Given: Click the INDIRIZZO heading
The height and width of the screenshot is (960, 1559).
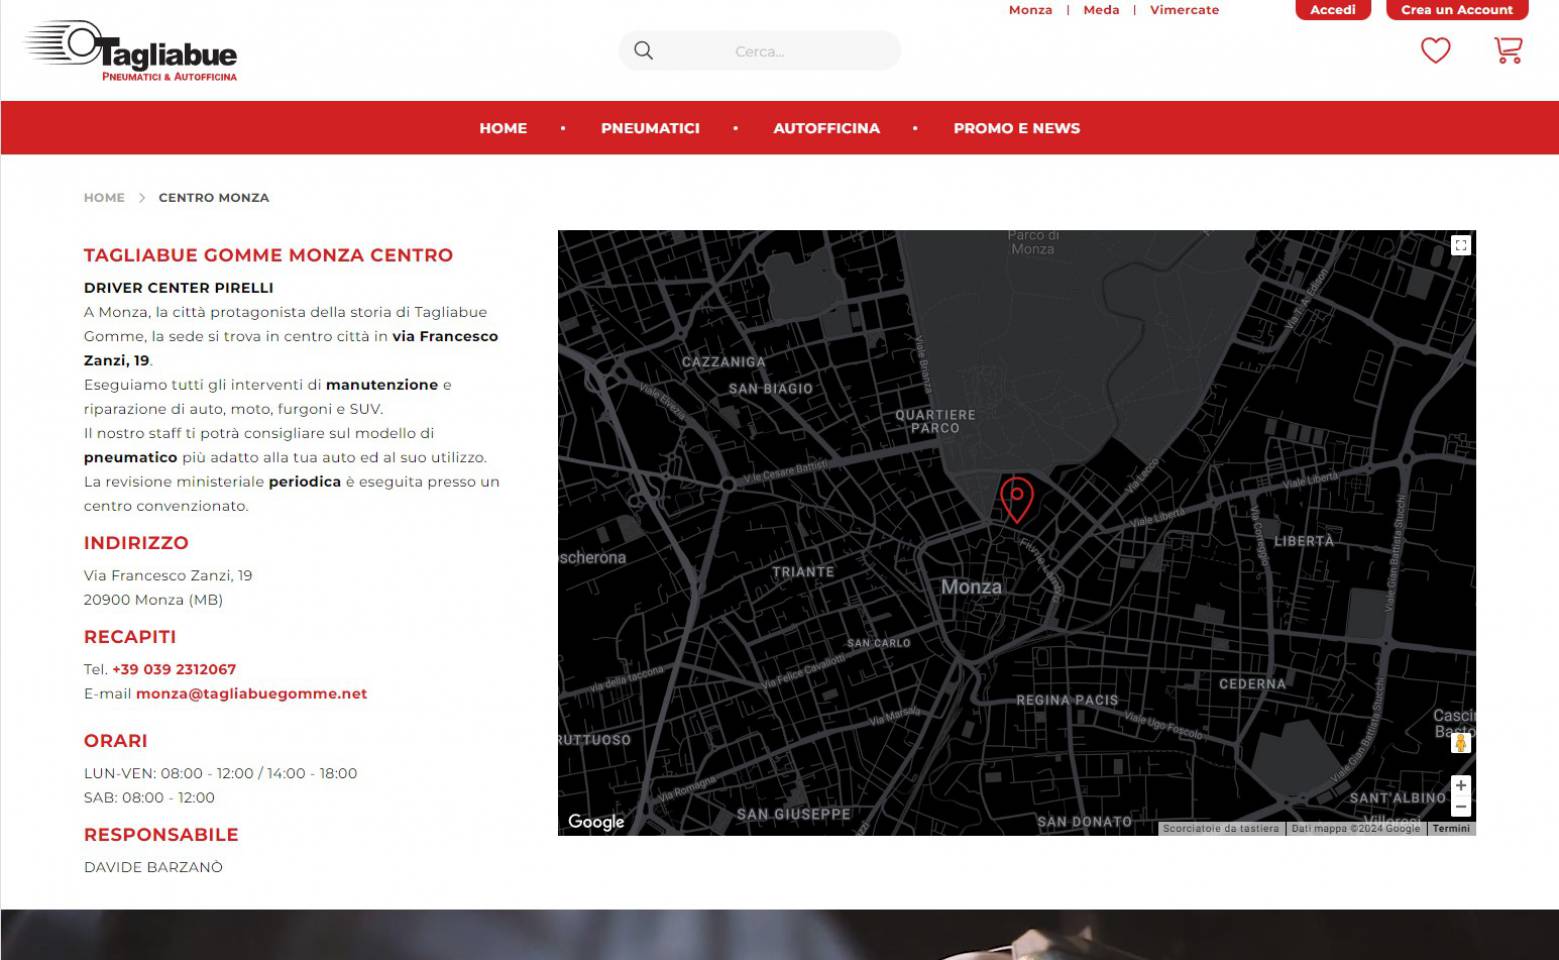Looking at the screenshot, I should (x=136, y=543).
